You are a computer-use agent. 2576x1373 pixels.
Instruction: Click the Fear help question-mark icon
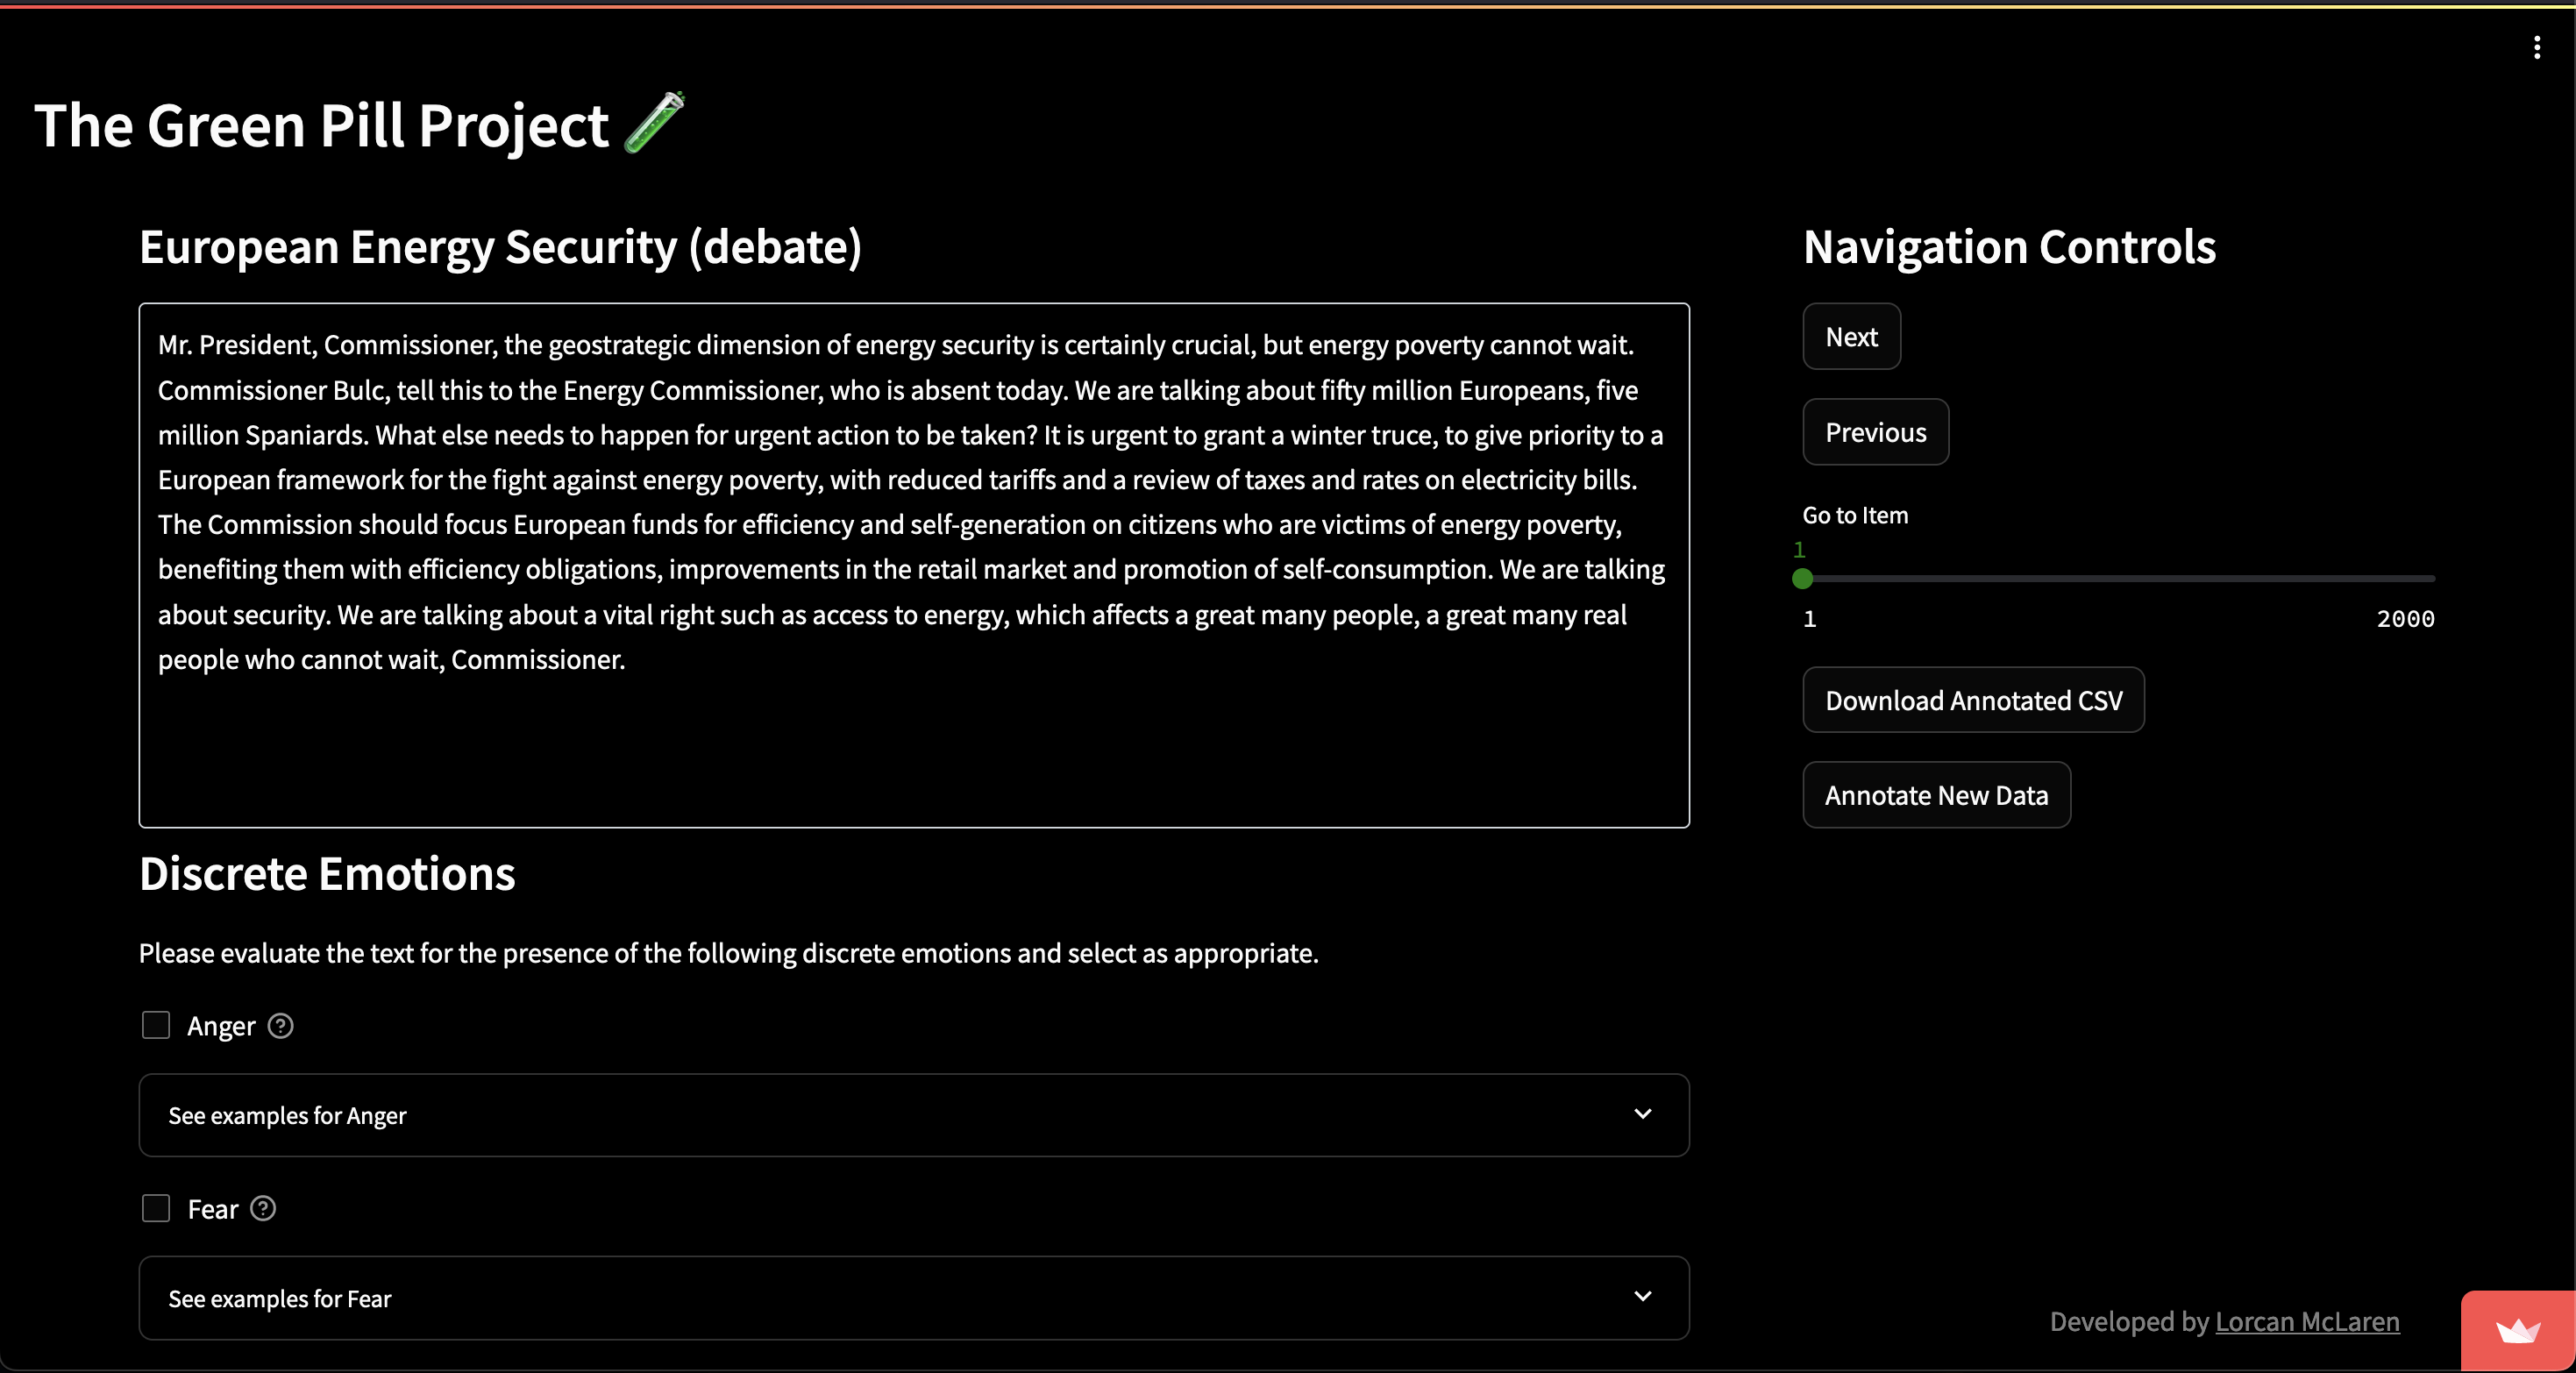[263, 1209]
